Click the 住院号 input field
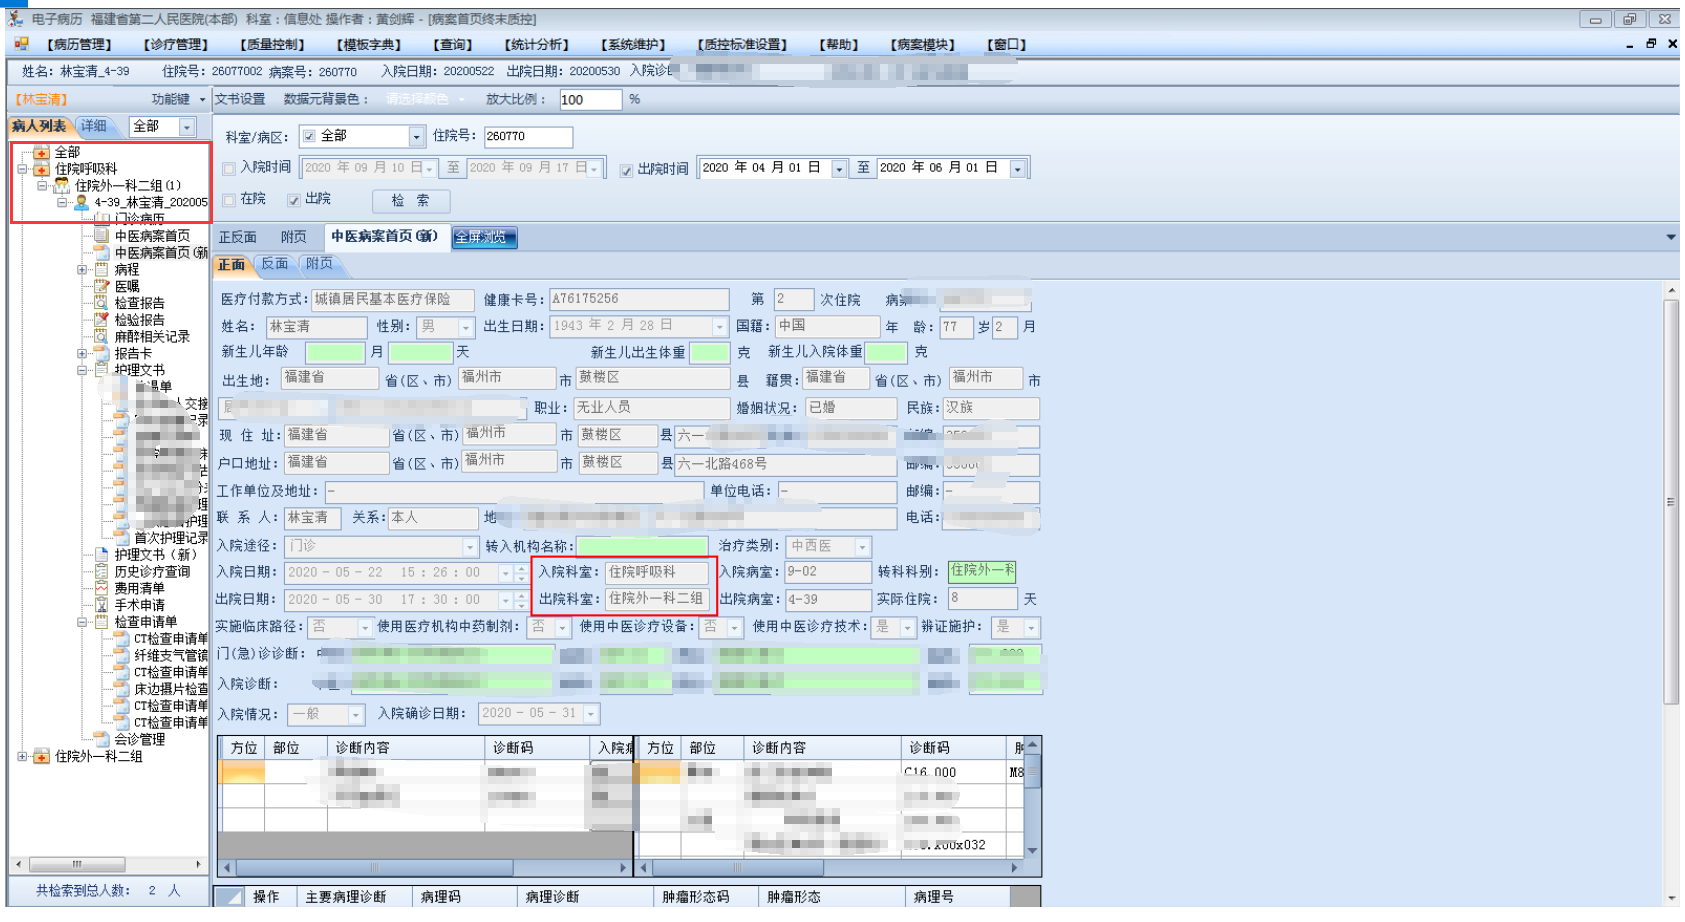Image resolution: width=1685 pixels, height=922 pixels. [x=528, y=136]
